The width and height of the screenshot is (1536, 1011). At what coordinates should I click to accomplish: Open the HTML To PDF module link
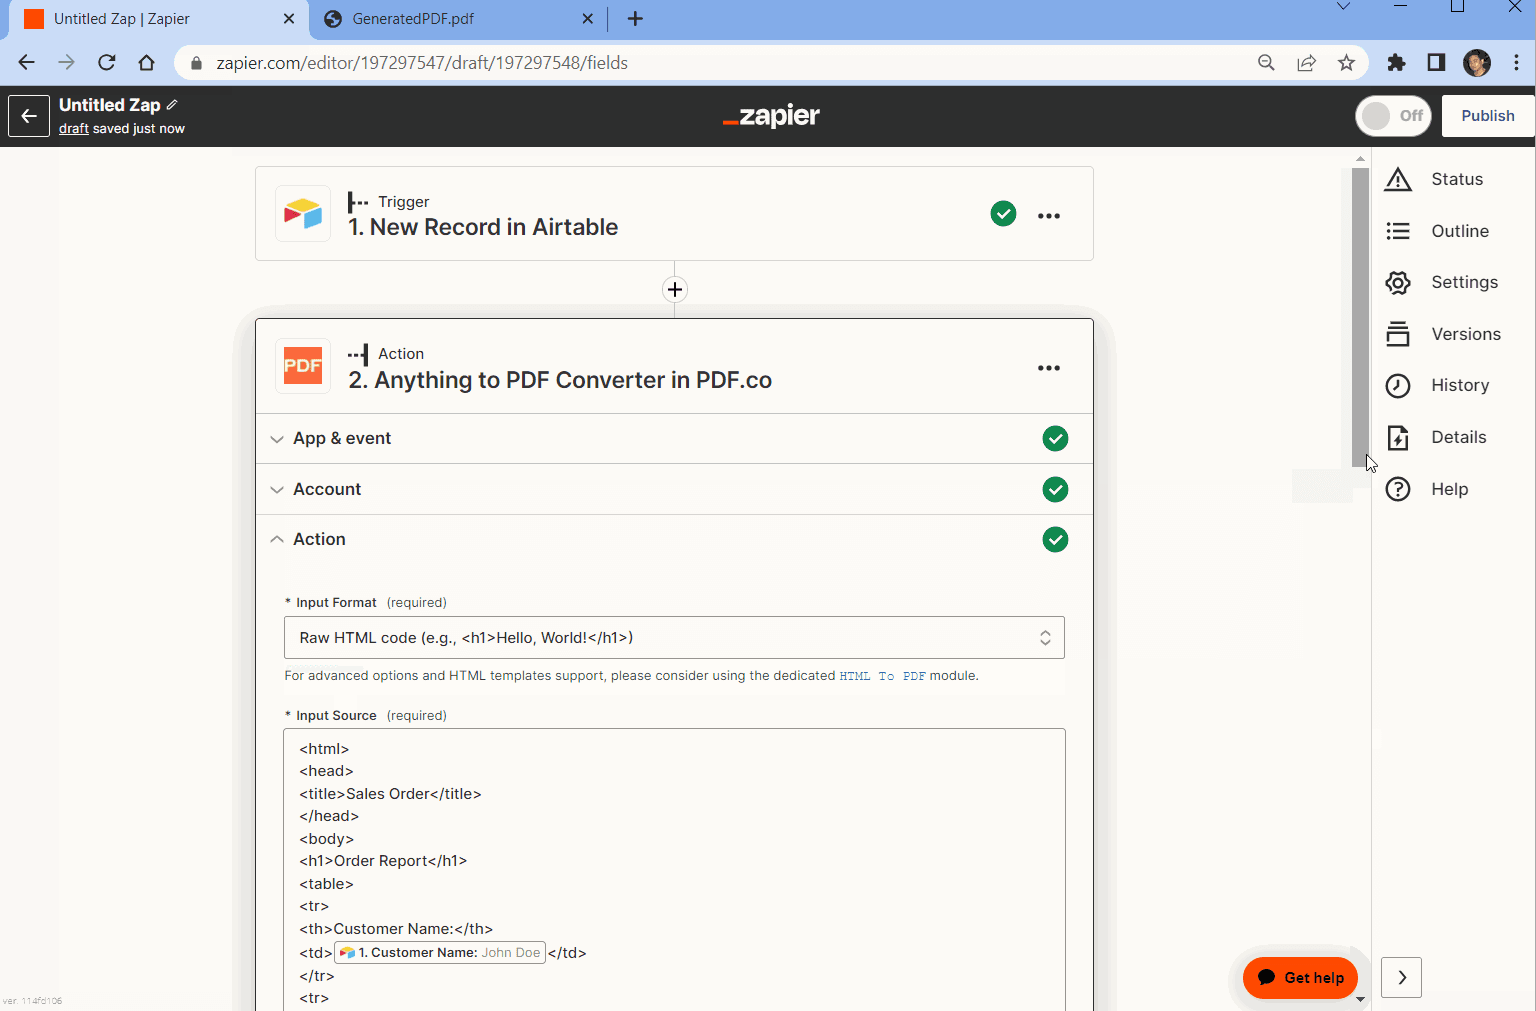[x=884, y=676]
